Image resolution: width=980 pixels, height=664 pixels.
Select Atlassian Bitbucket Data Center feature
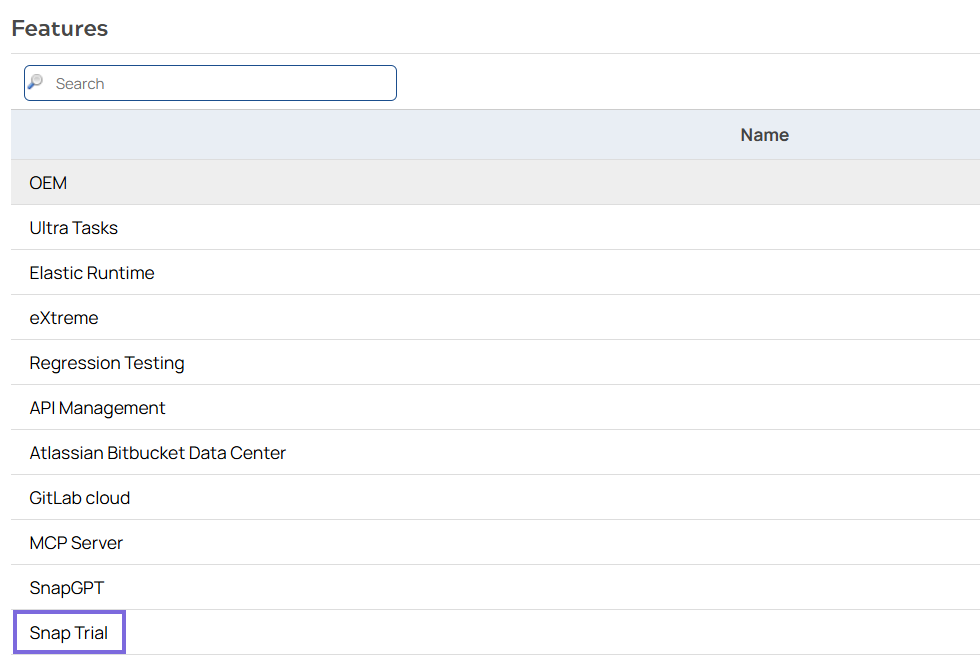[495, 453]
